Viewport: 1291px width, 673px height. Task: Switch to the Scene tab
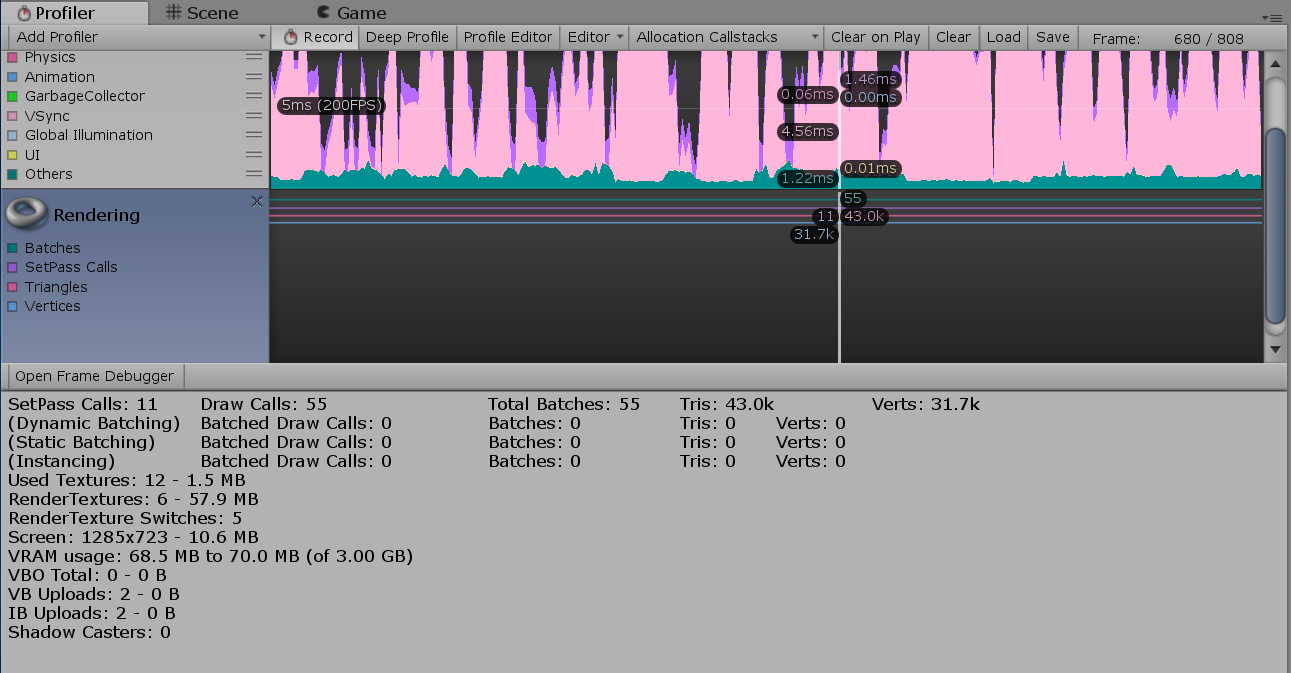pyautogui.click(x=202, y=13)
